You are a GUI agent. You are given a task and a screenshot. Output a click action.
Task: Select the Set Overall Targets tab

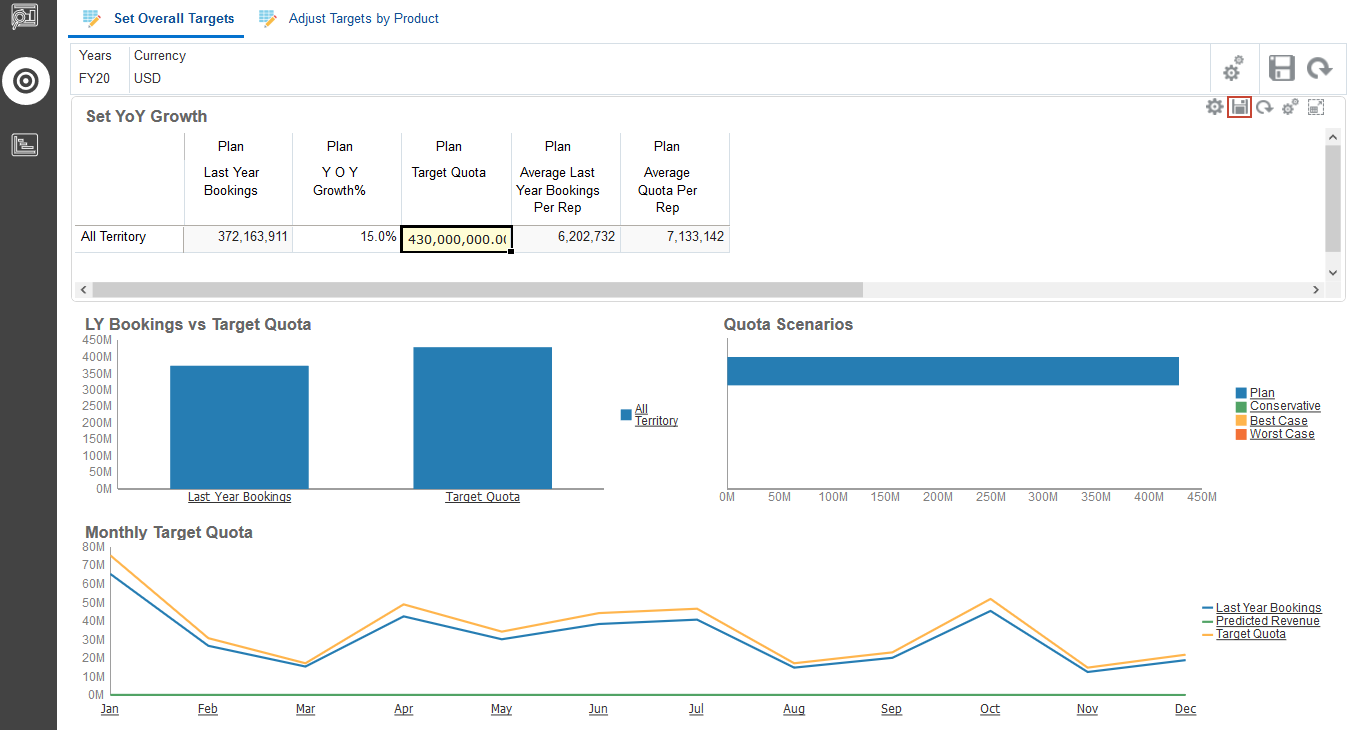point(173,19)
